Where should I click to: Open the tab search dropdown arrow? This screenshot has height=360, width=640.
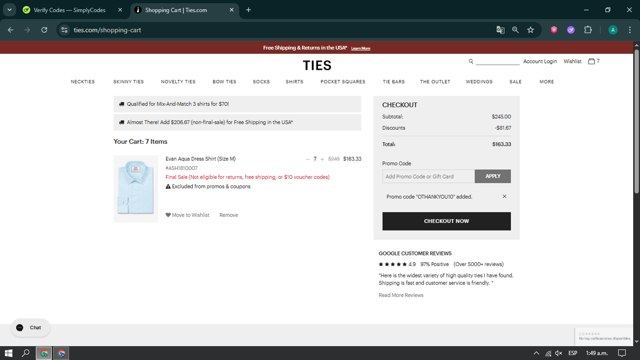coord(9,10)
